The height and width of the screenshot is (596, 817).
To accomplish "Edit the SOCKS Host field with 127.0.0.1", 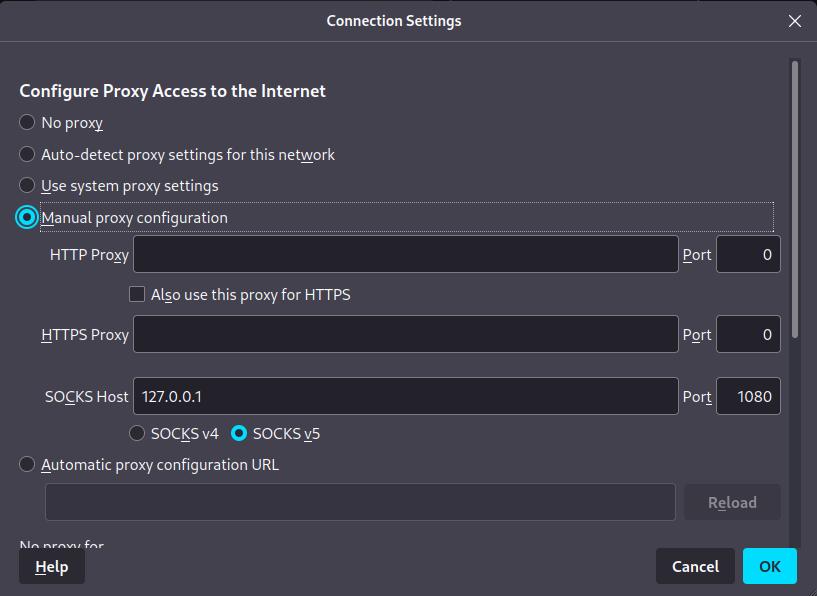I will pos(406,396).
